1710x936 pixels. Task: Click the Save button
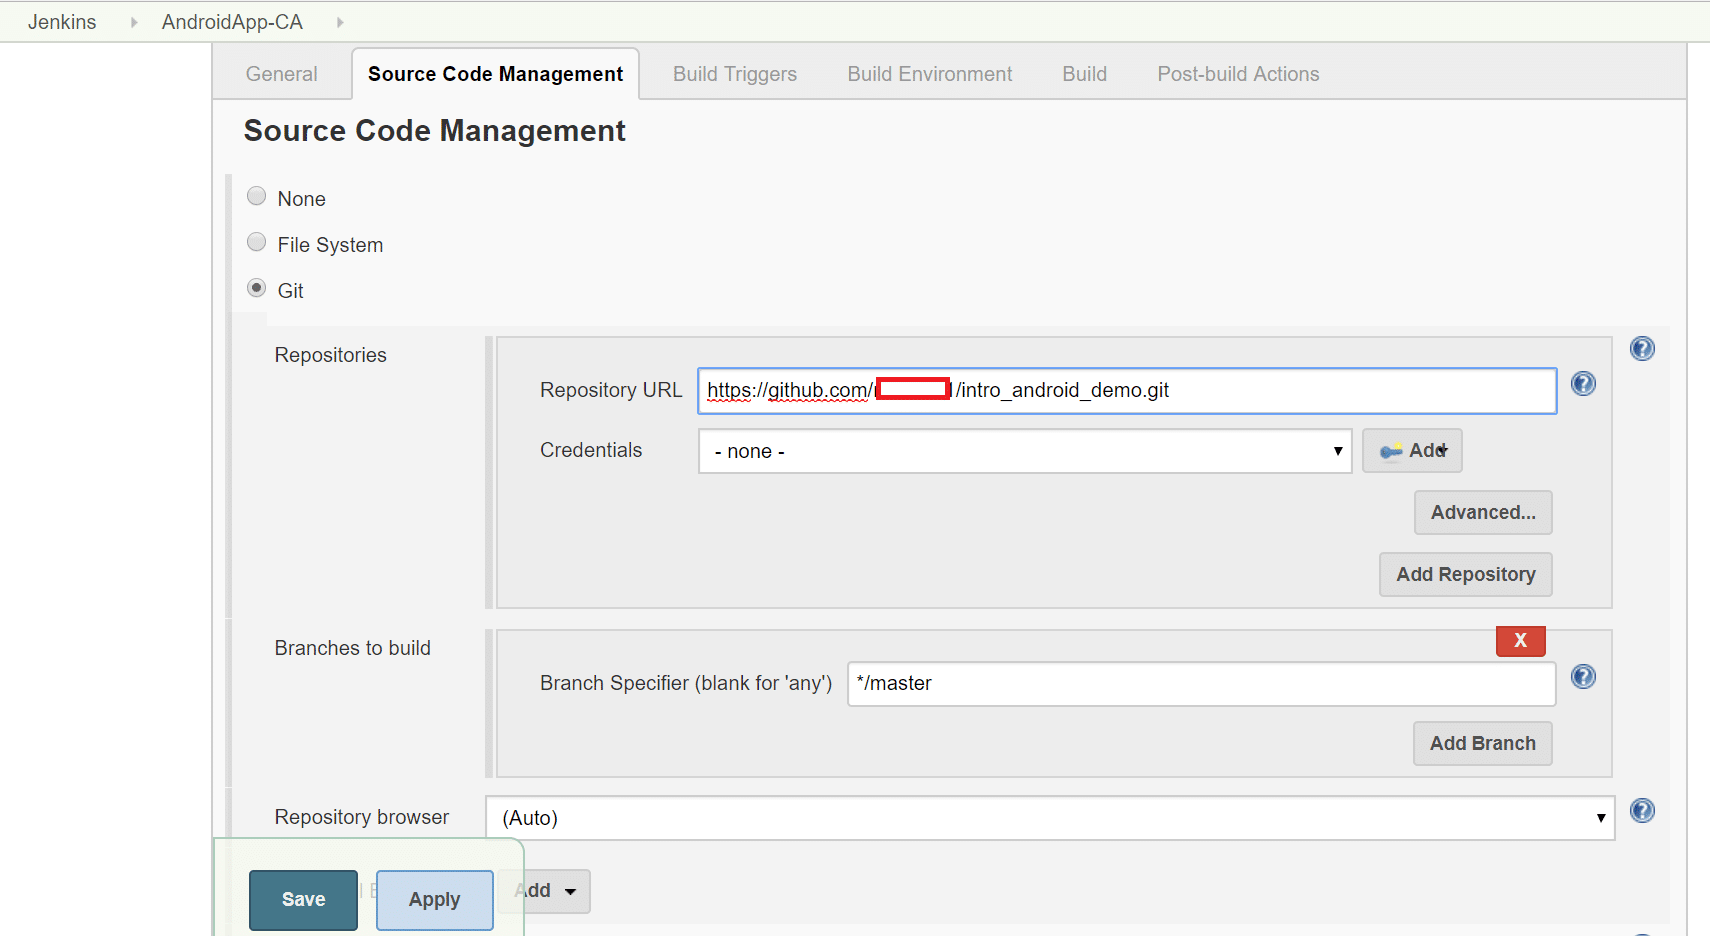(303, 900)
